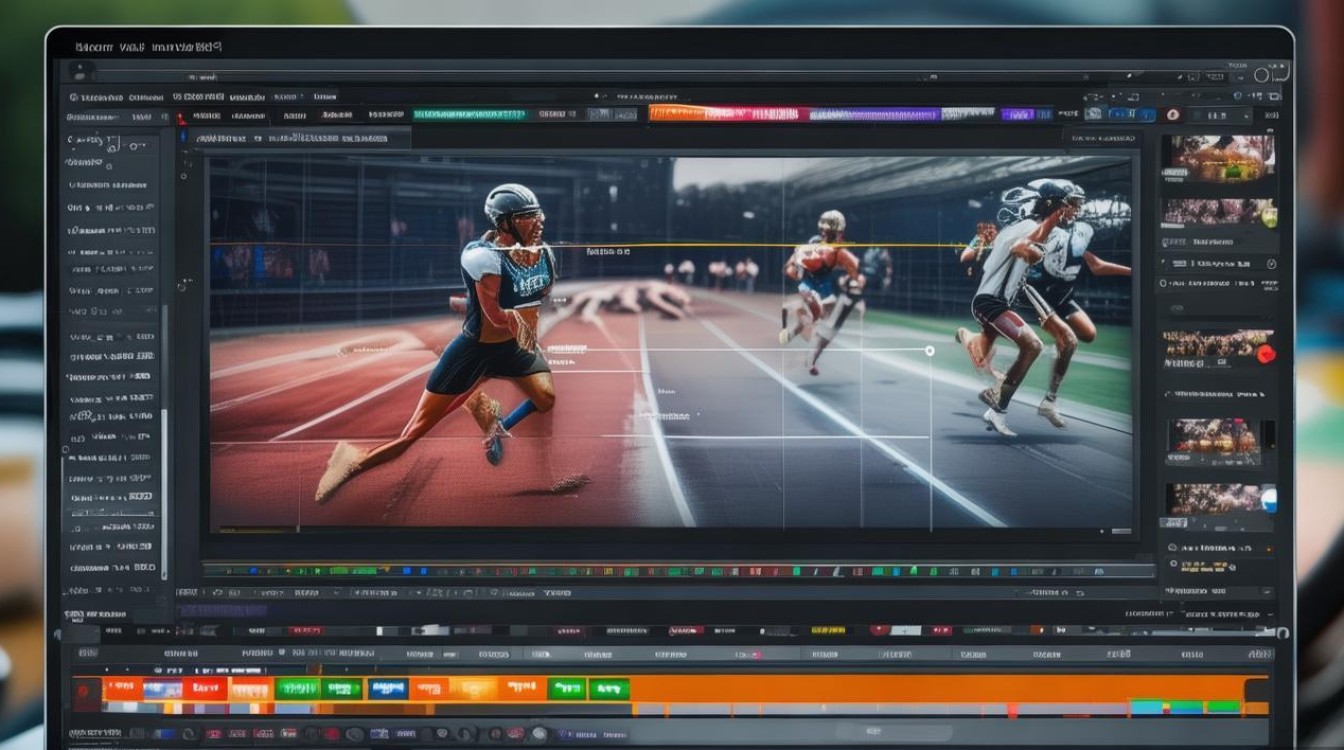The width and height of the screenshot is (1344, 750).
Task: Click the purple segment of the top color strip
Action: point(875,114)
